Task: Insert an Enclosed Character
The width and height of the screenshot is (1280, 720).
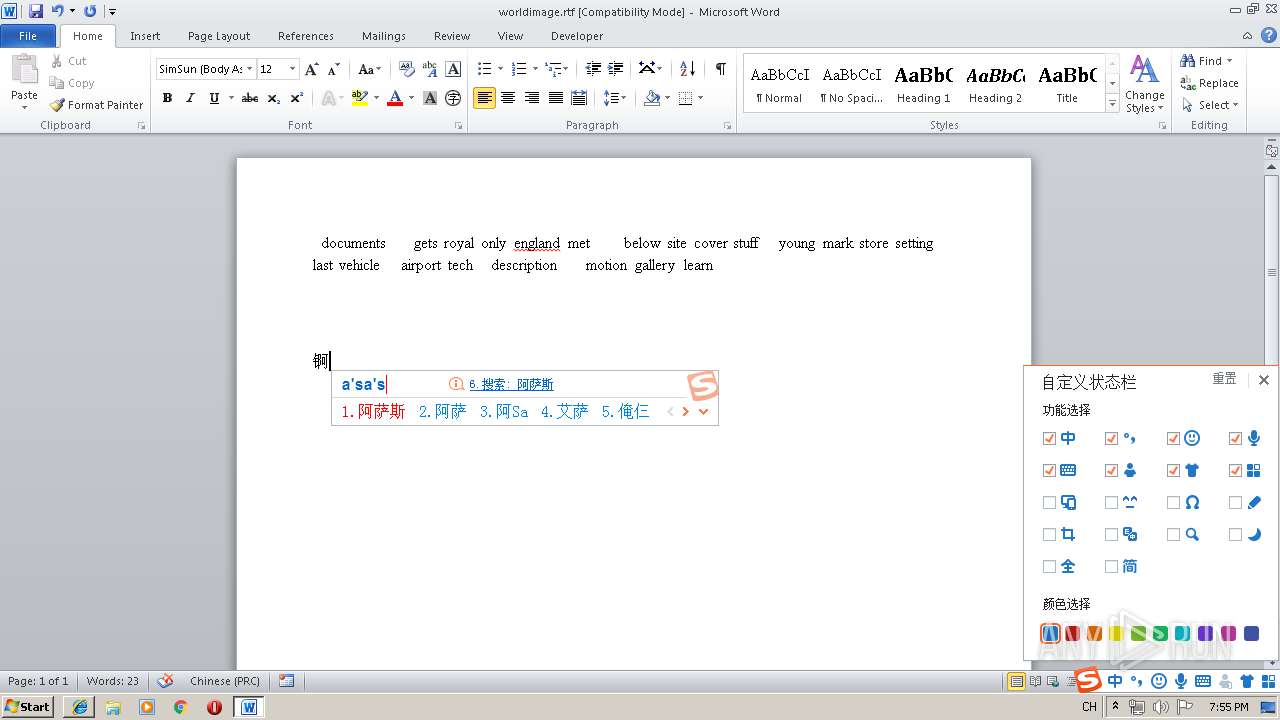Action: pyautogui.click(x=453, y=98)
